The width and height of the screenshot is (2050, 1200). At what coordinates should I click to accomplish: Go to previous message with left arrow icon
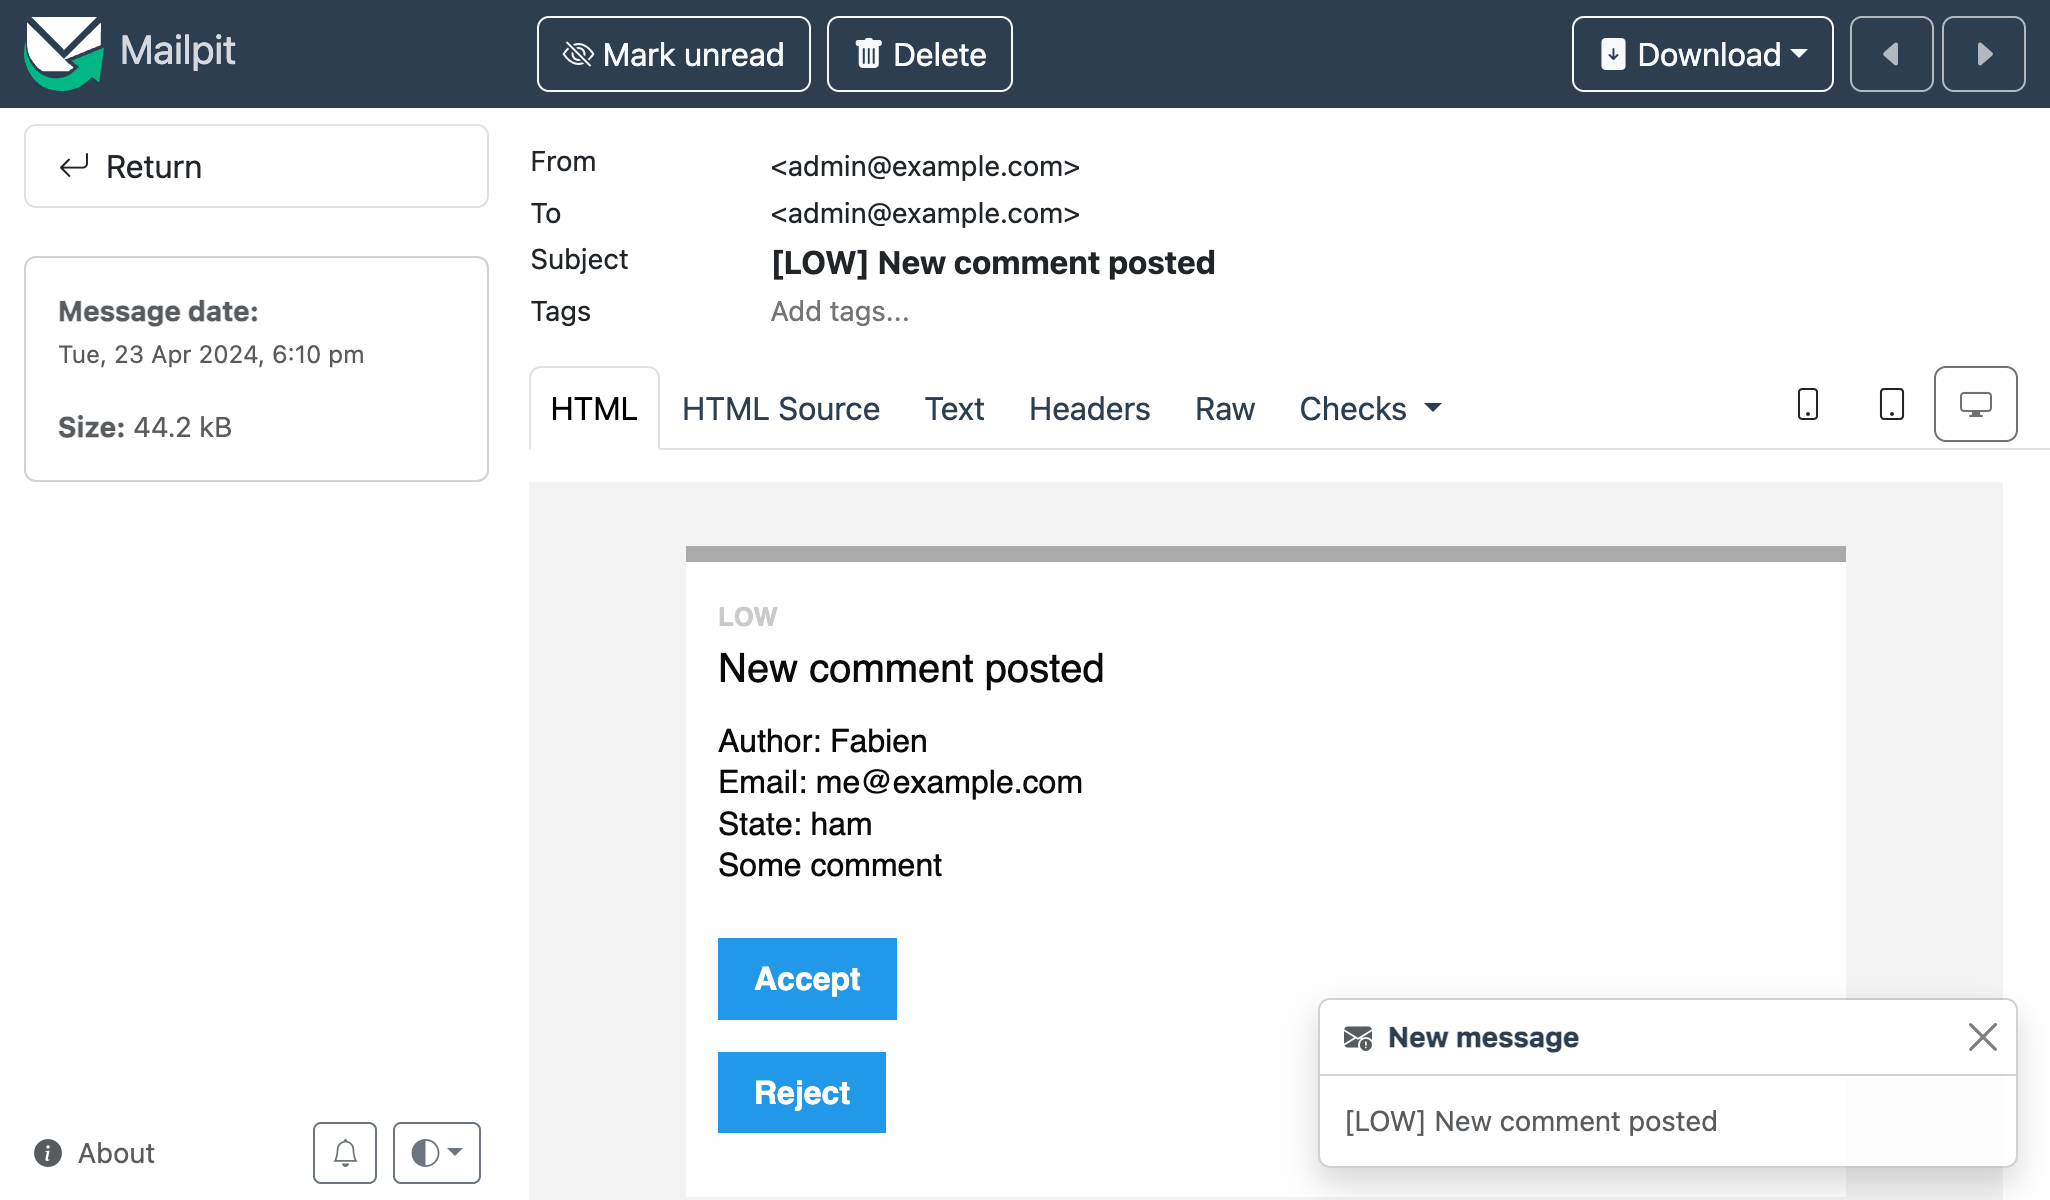tap(1892, 54)
